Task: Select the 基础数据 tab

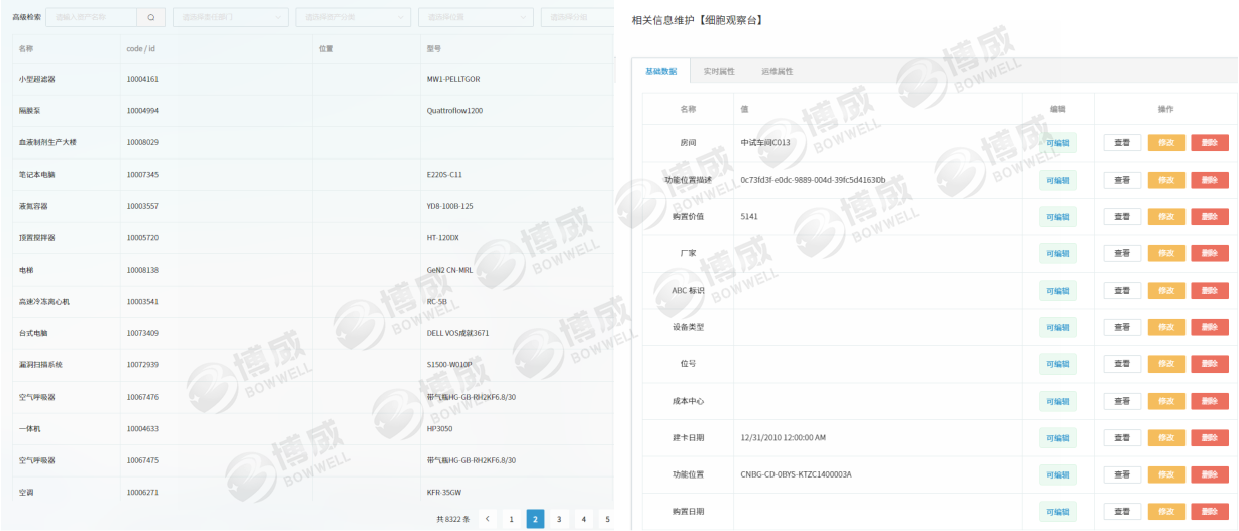Action: tap(661, 71)
